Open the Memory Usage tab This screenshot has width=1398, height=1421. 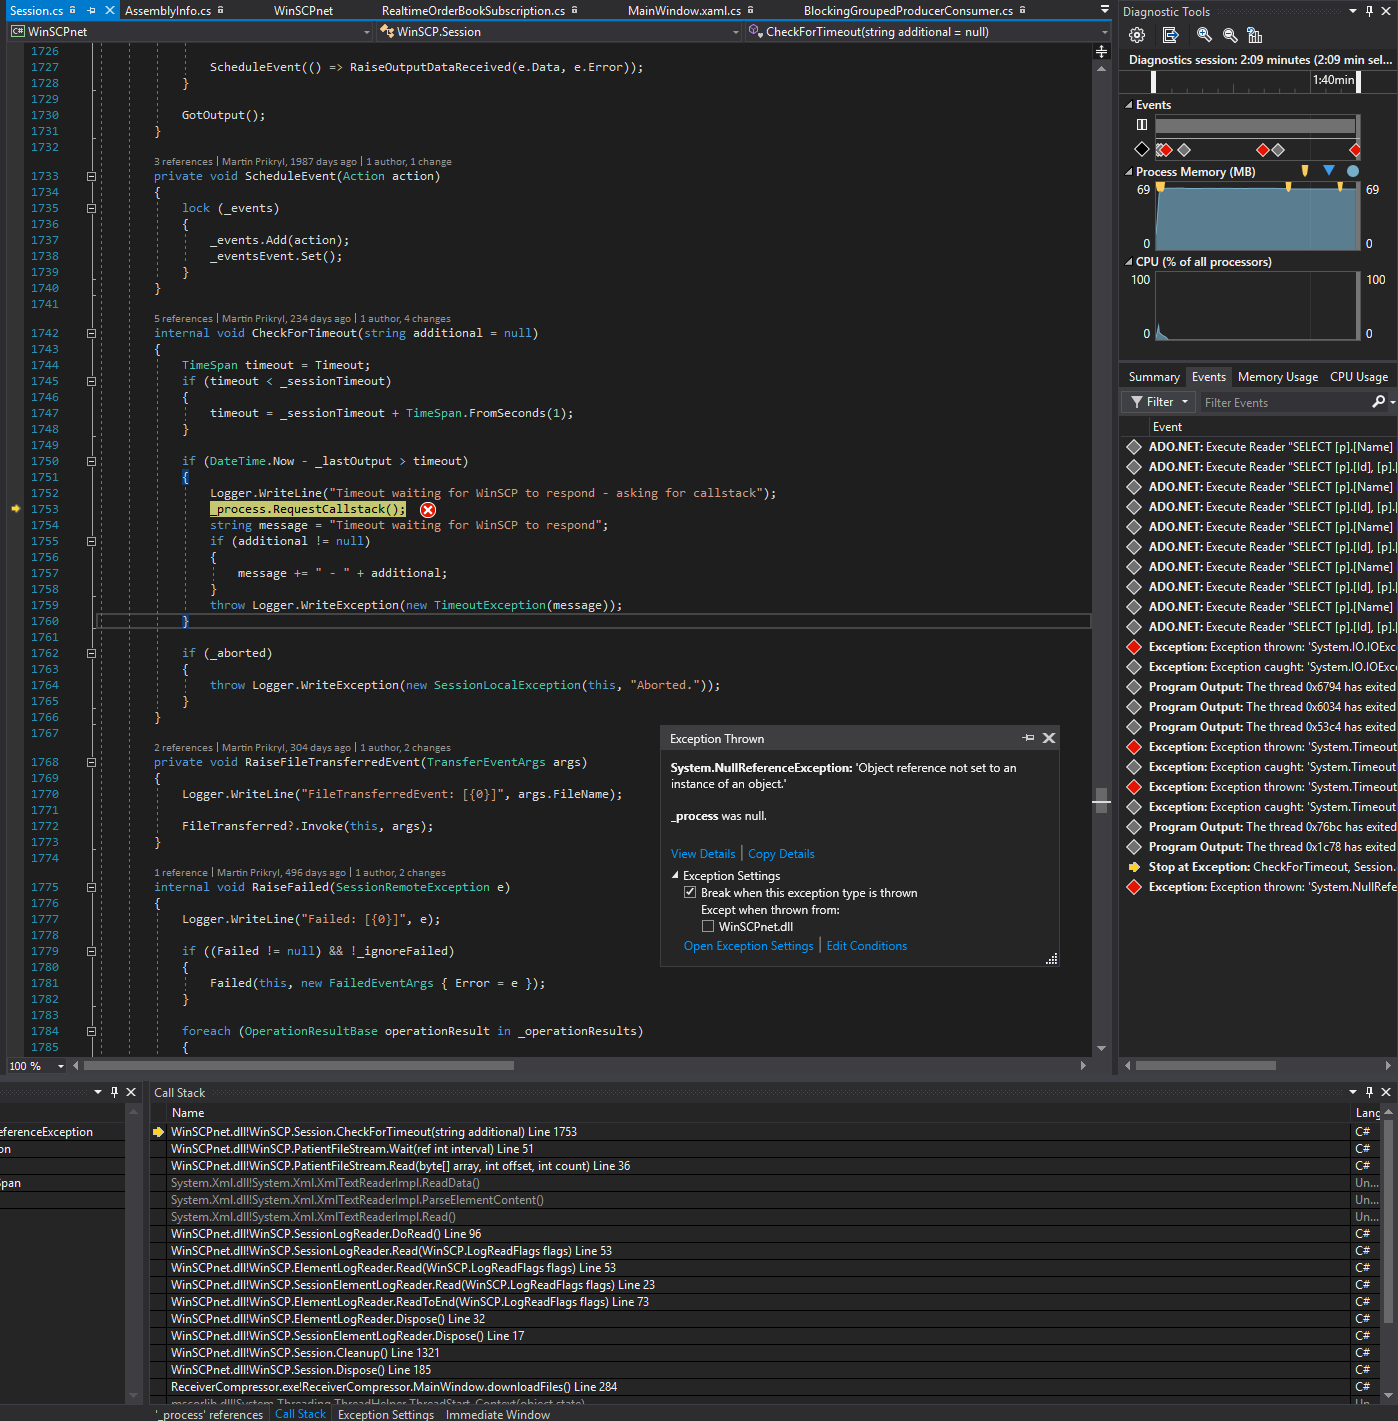tap(1277, 377)
